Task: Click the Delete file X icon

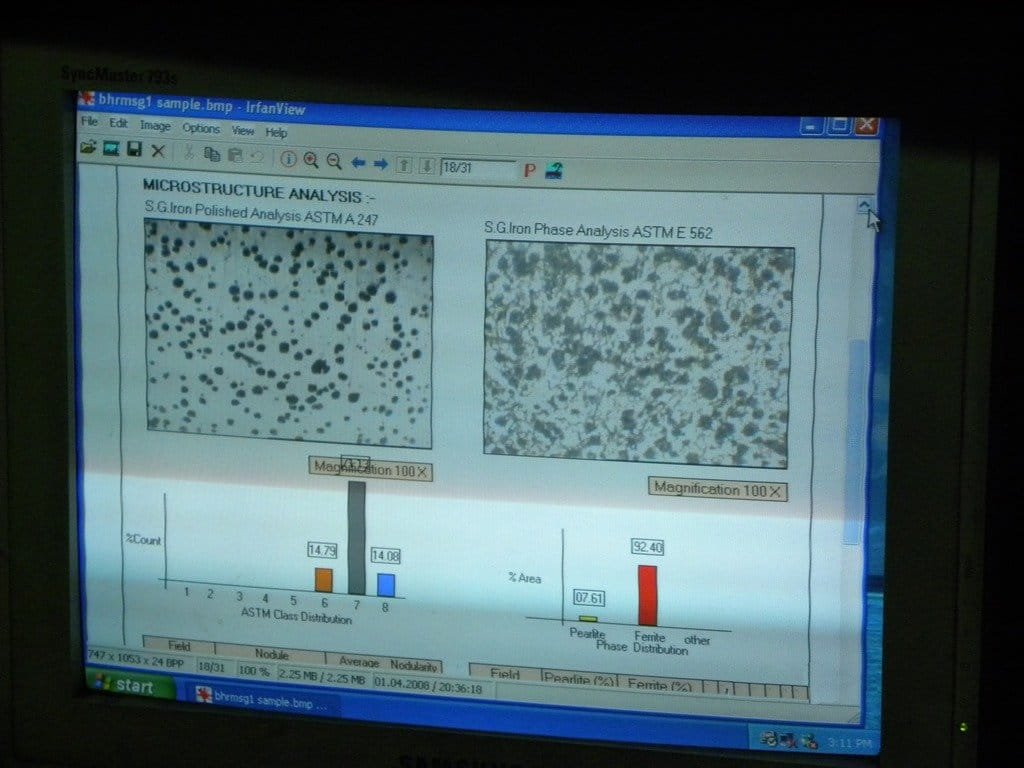Action: [158, 151]
